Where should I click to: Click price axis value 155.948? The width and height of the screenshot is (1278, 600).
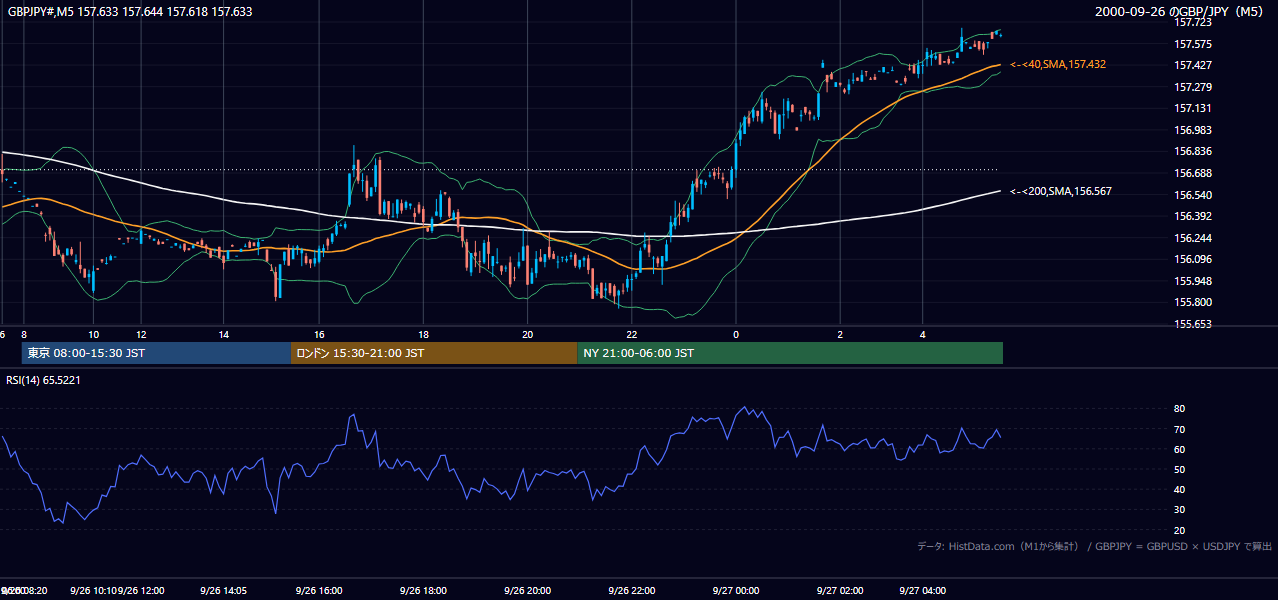point(1193,281)
